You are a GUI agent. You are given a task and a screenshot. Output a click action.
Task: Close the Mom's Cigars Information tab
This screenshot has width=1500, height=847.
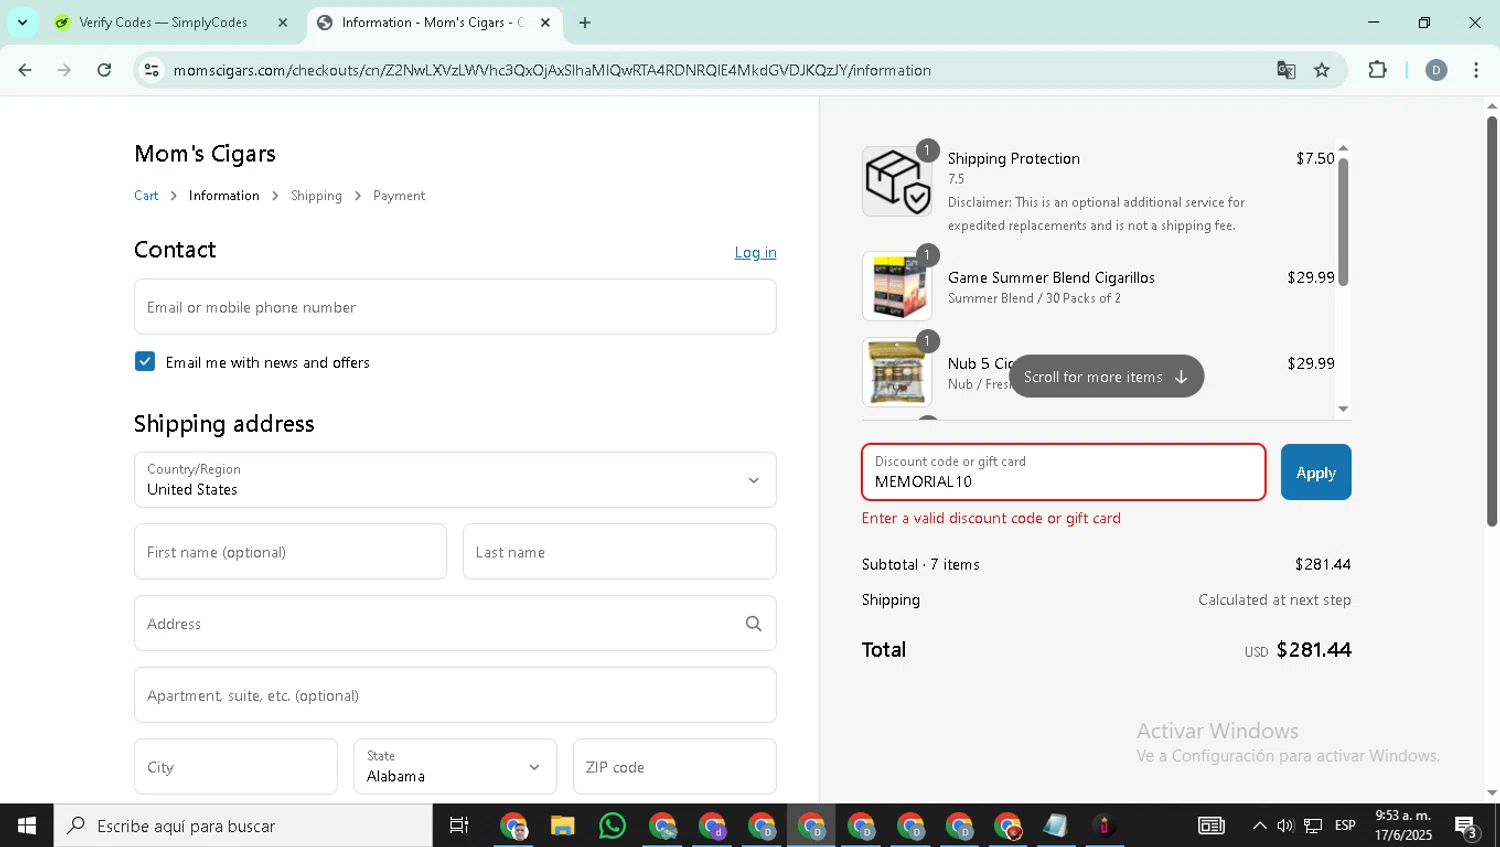tap(545, 22)
